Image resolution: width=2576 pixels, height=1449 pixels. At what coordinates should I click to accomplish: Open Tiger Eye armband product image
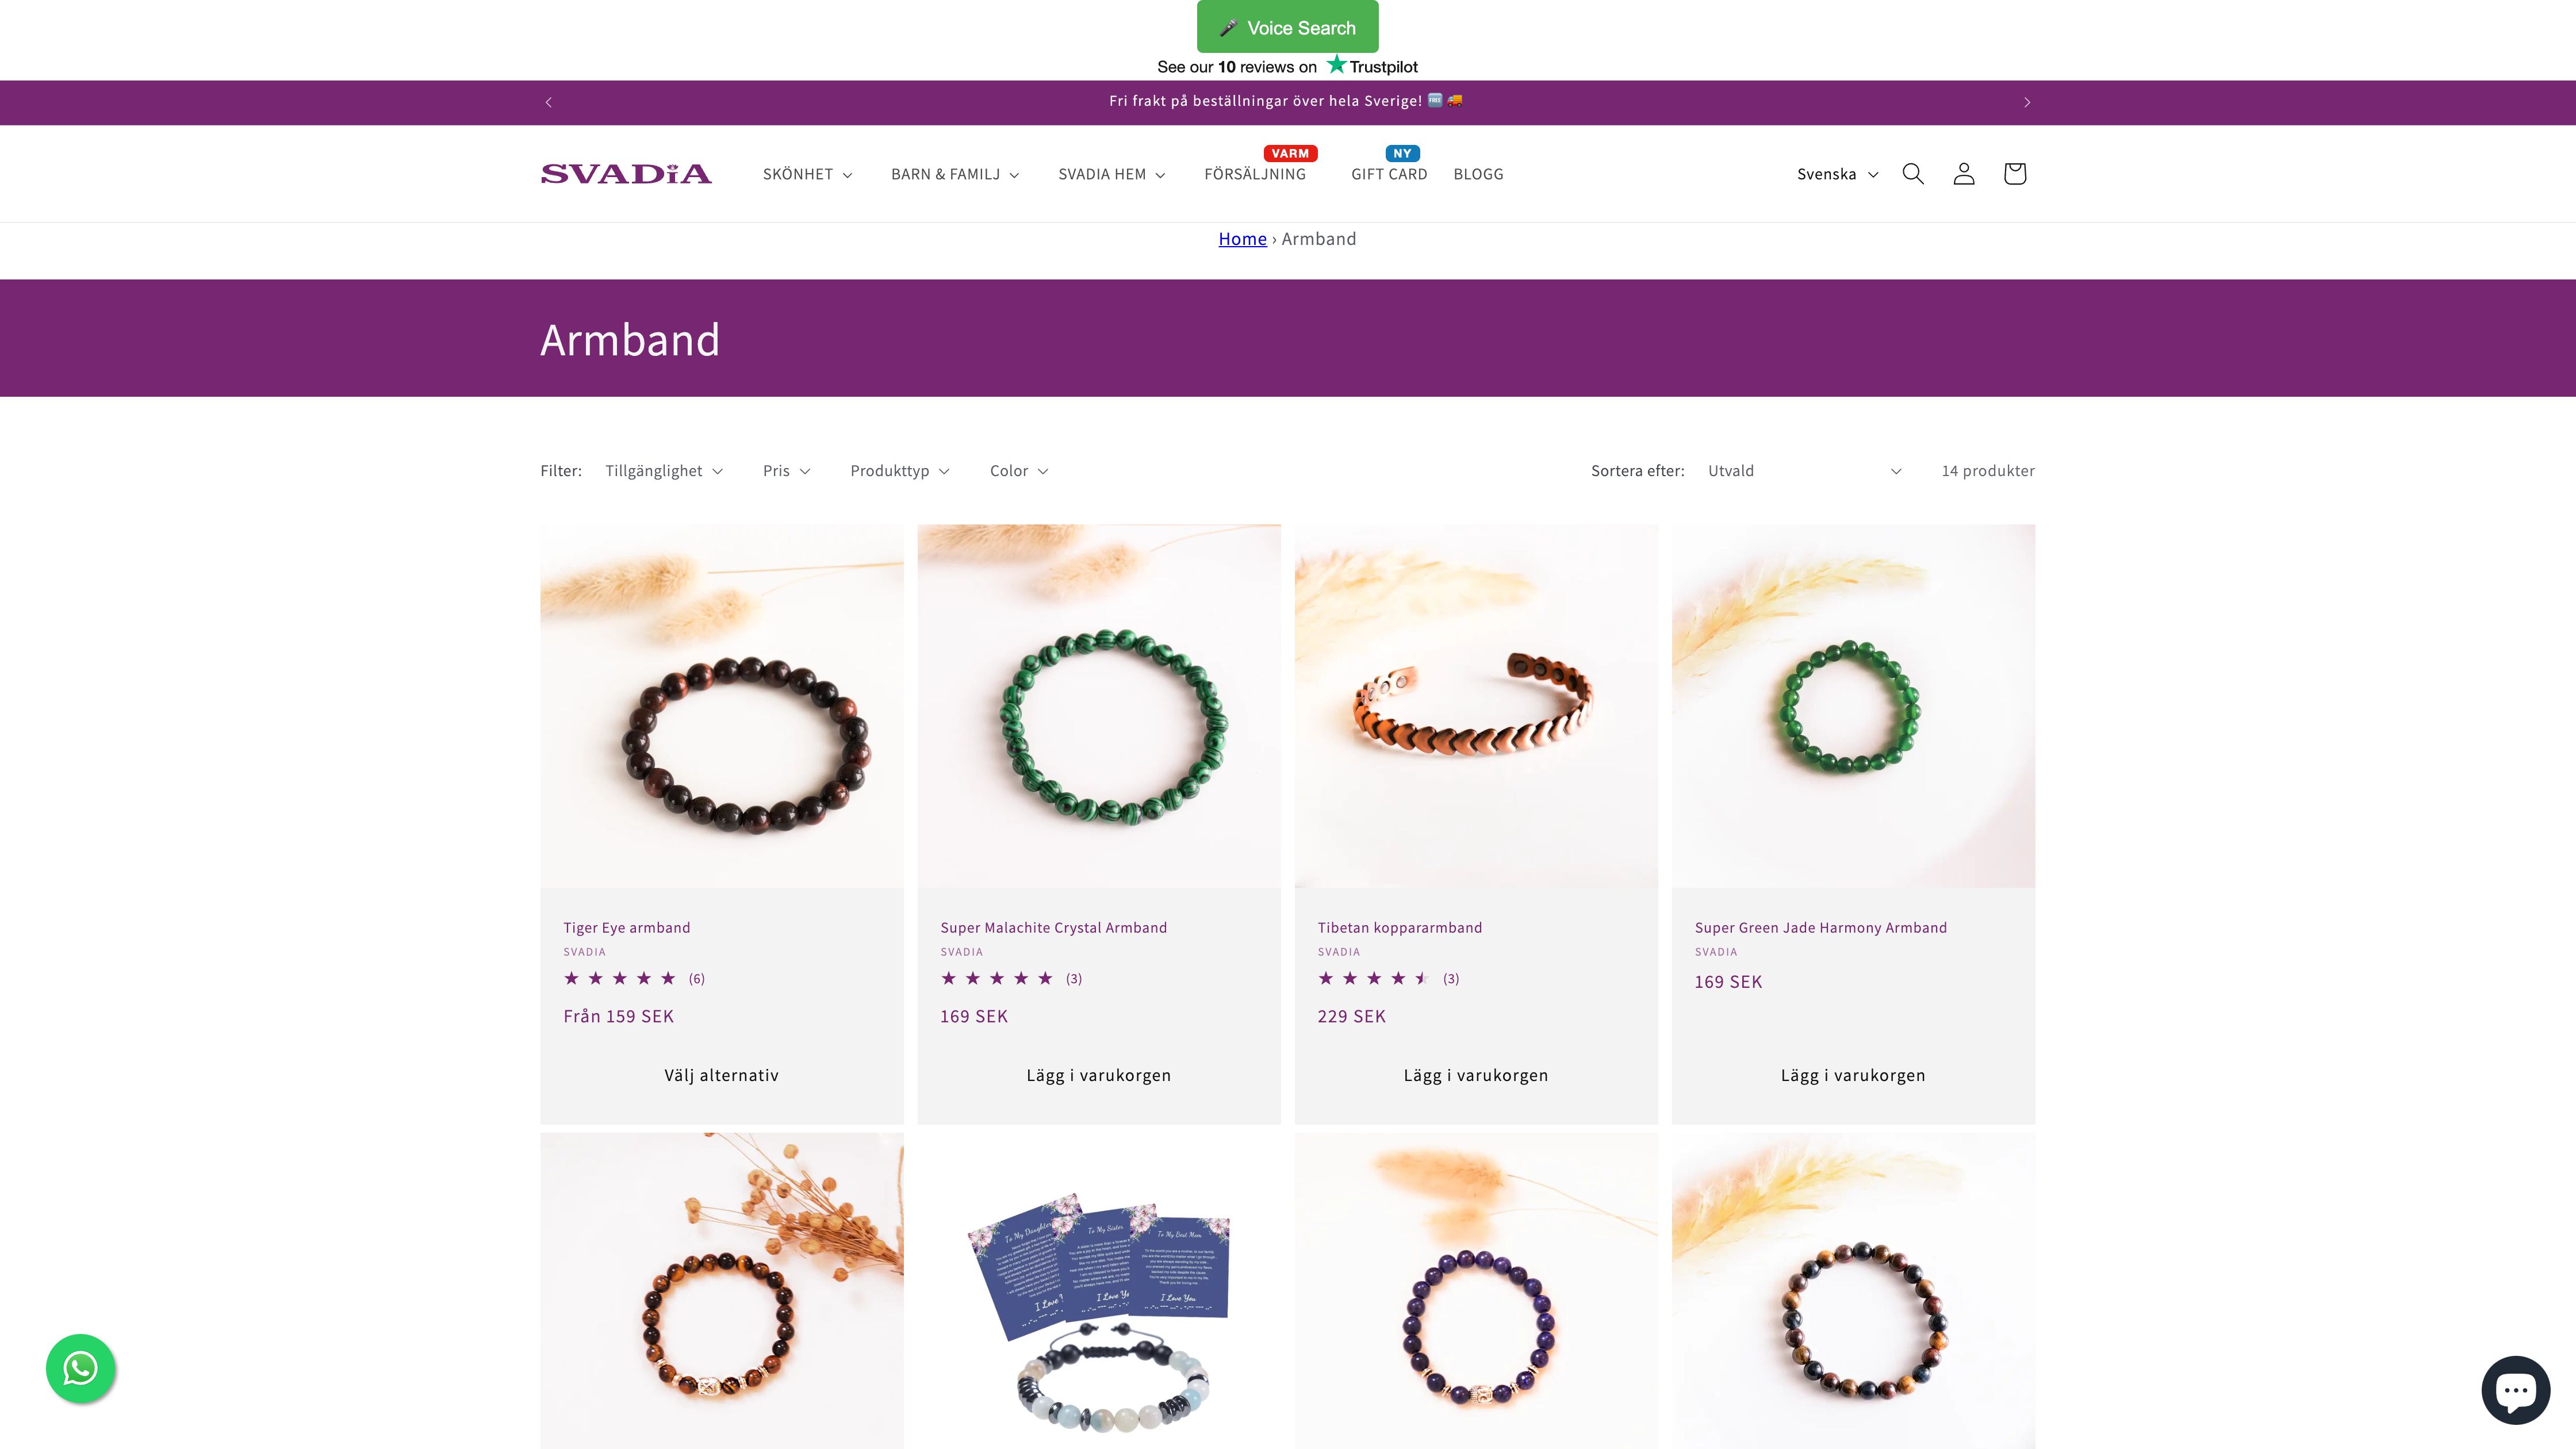click(x=721, y=706)
